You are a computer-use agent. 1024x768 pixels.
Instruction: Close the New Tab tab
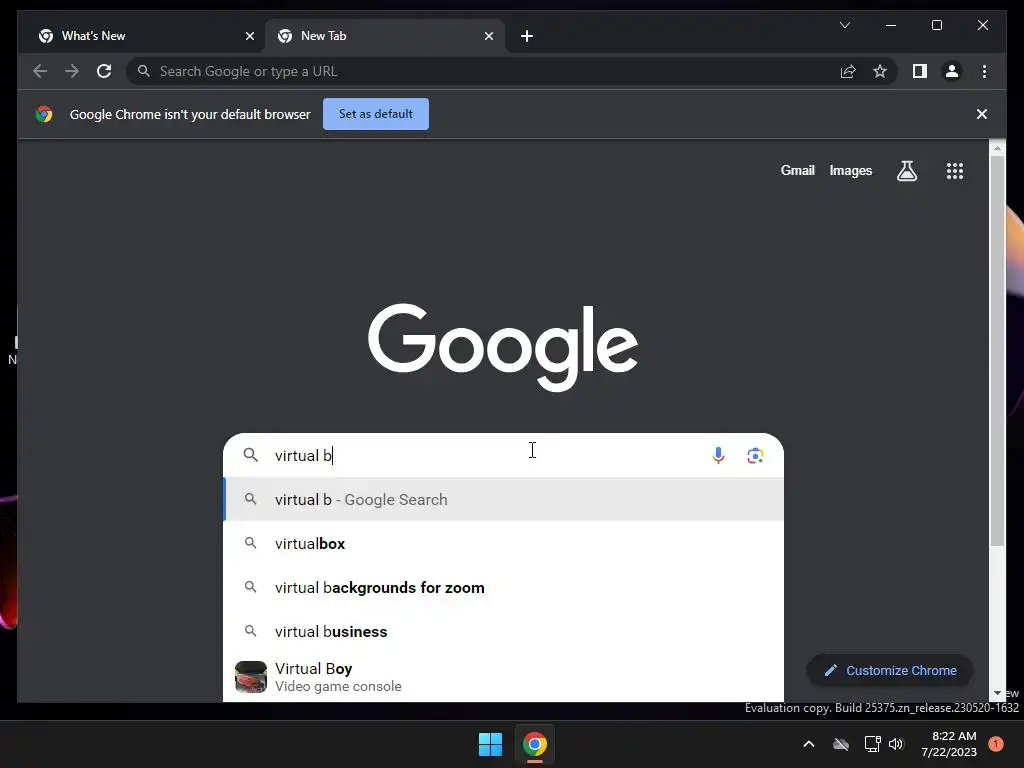tap(488, 36)
